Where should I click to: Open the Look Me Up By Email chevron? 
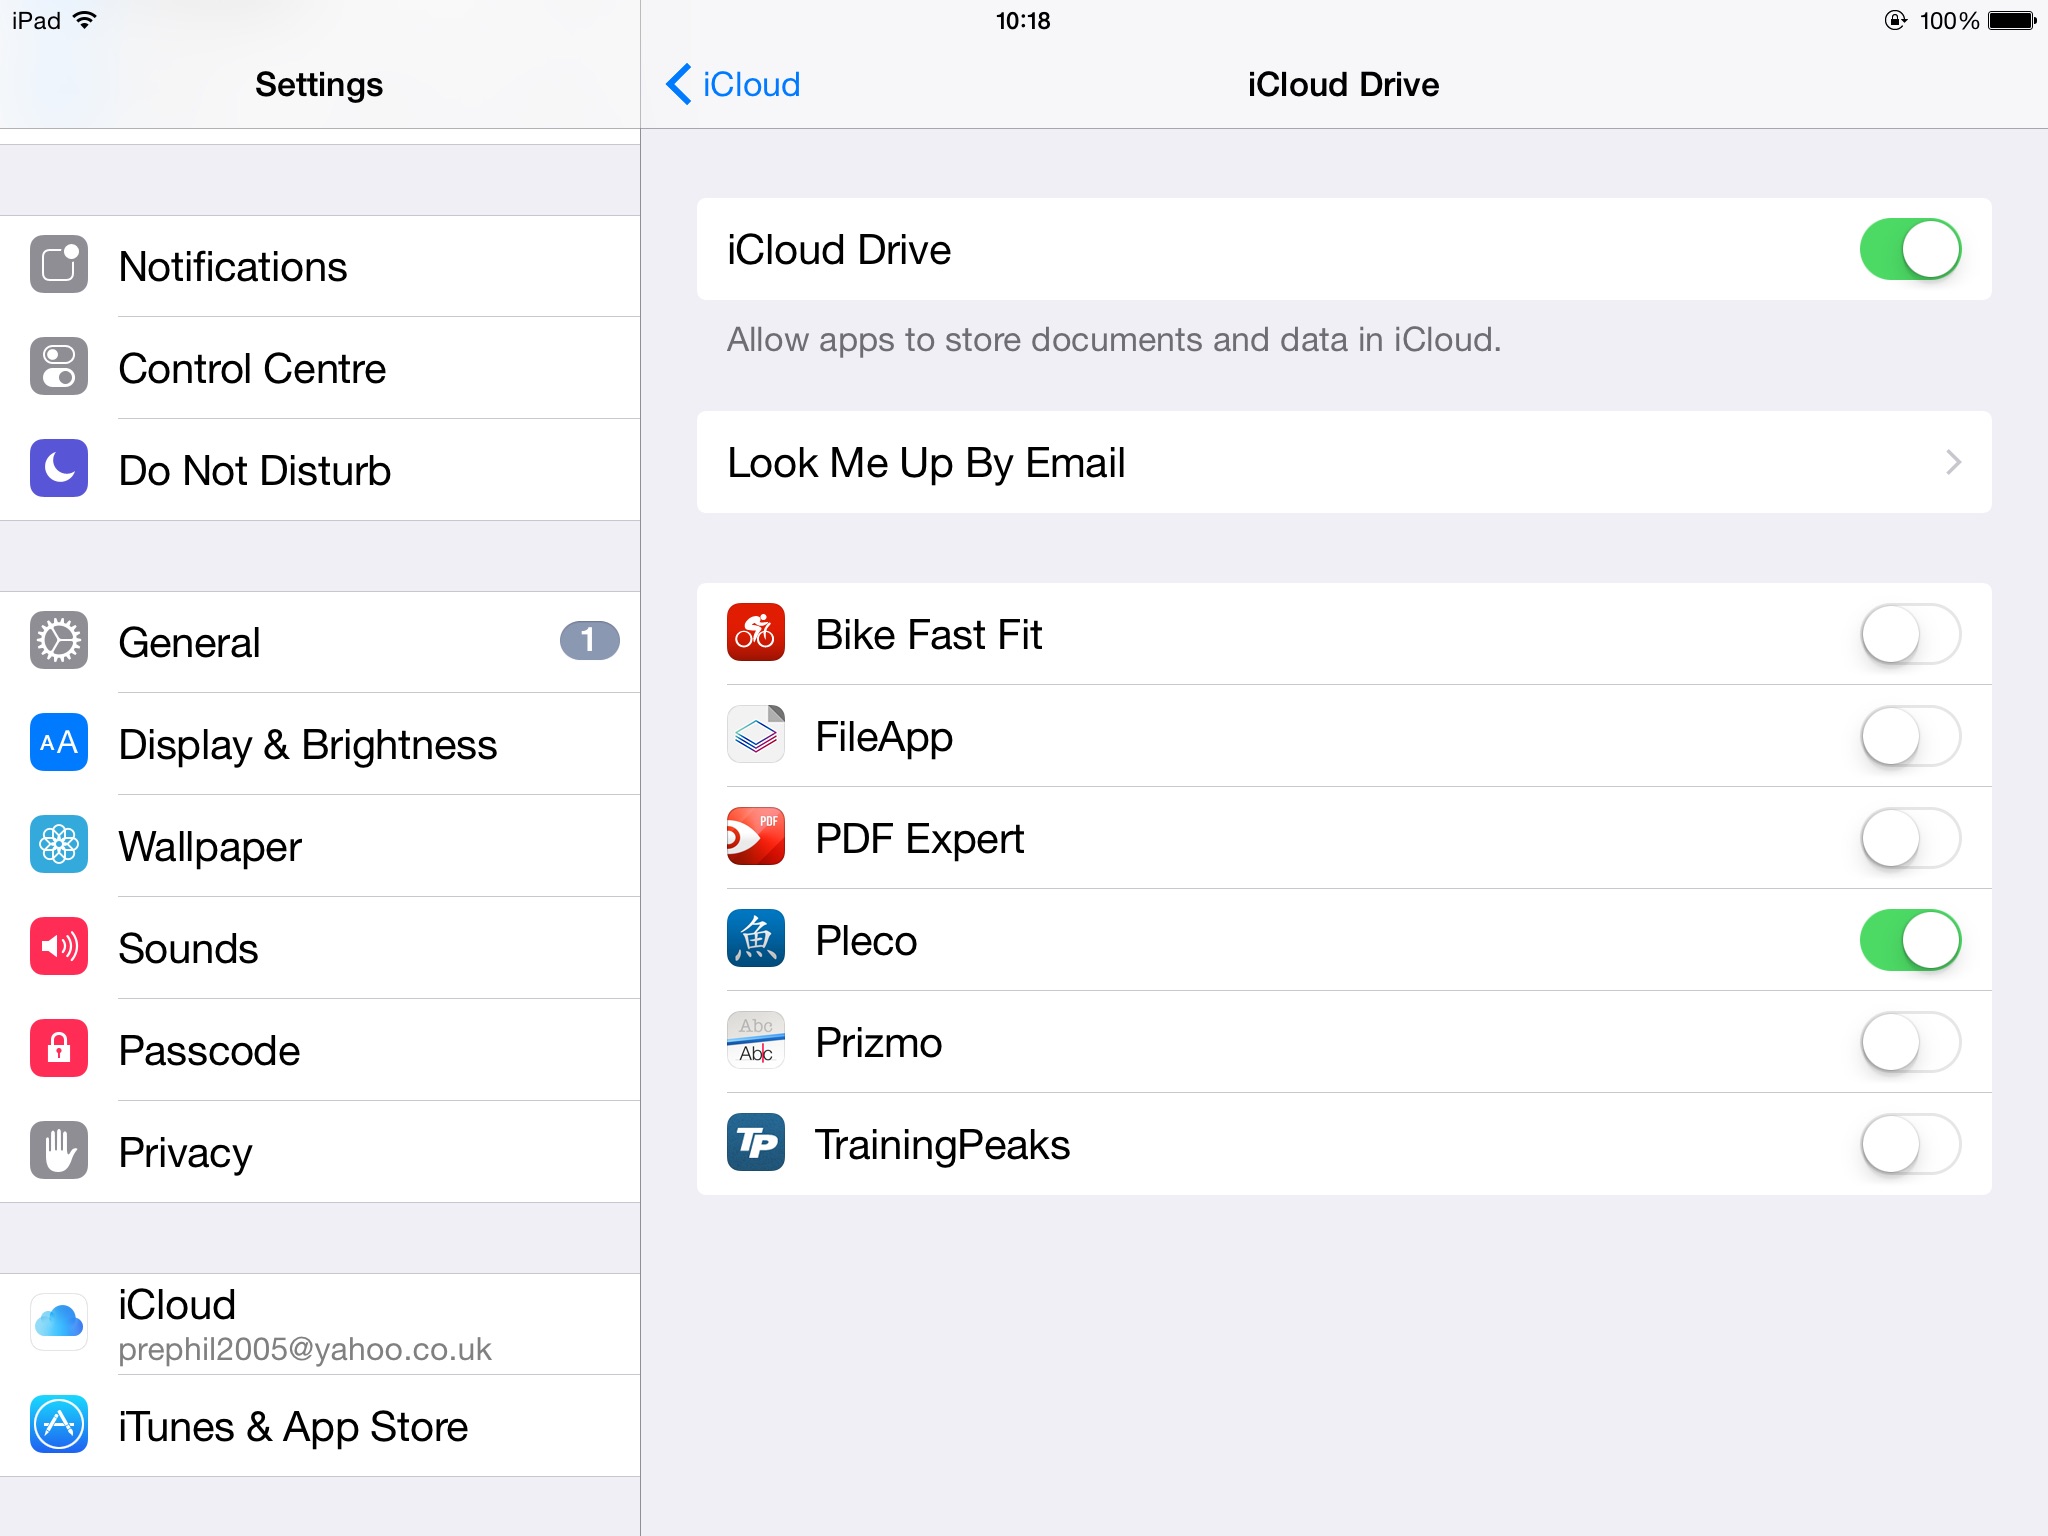click(x=1953, y=462)
